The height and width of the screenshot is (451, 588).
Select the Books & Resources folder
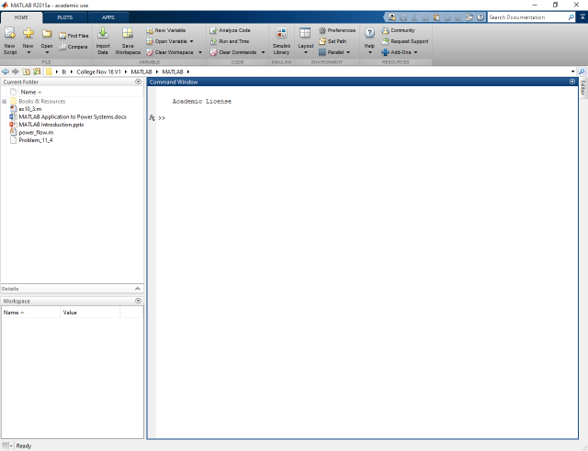(x=42, y=101)
